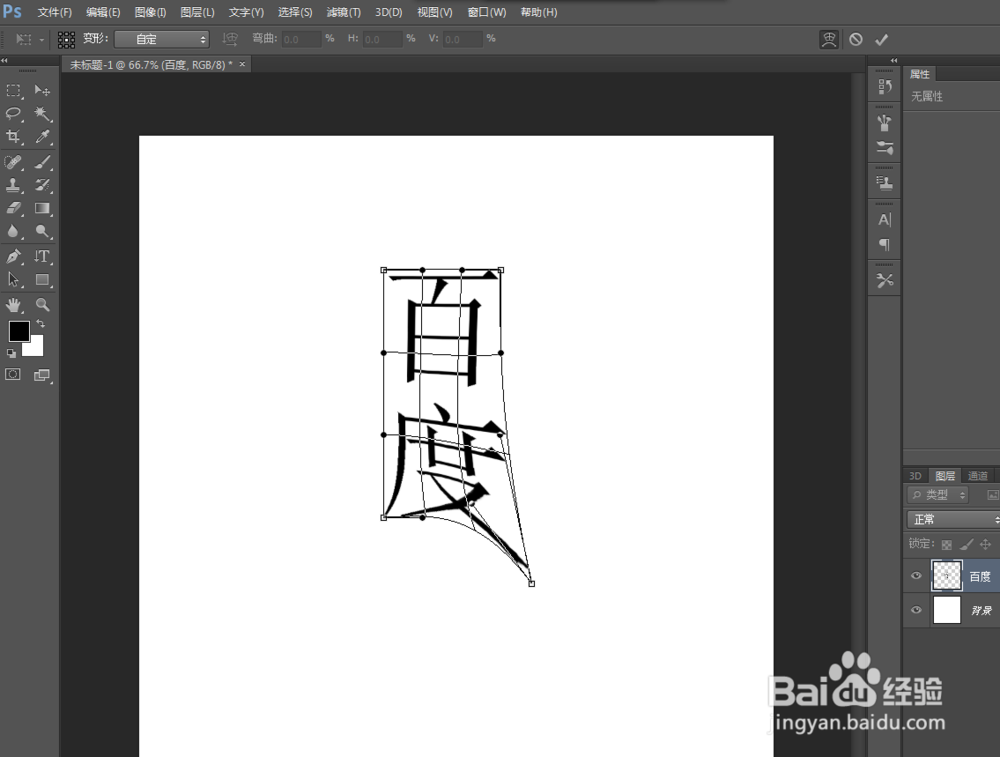Cancel the warp transform

pyautogui.click(x=856, y=40)
